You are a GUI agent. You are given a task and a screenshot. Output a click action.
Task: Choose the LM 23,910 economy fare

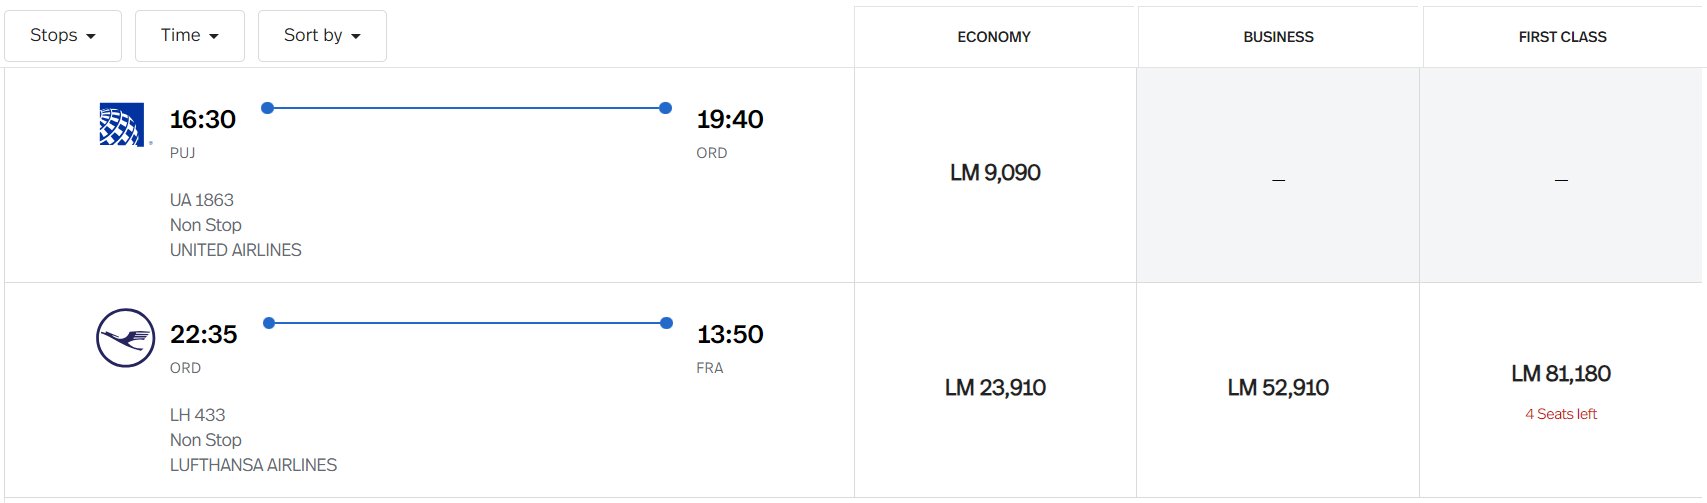(995, 388)
